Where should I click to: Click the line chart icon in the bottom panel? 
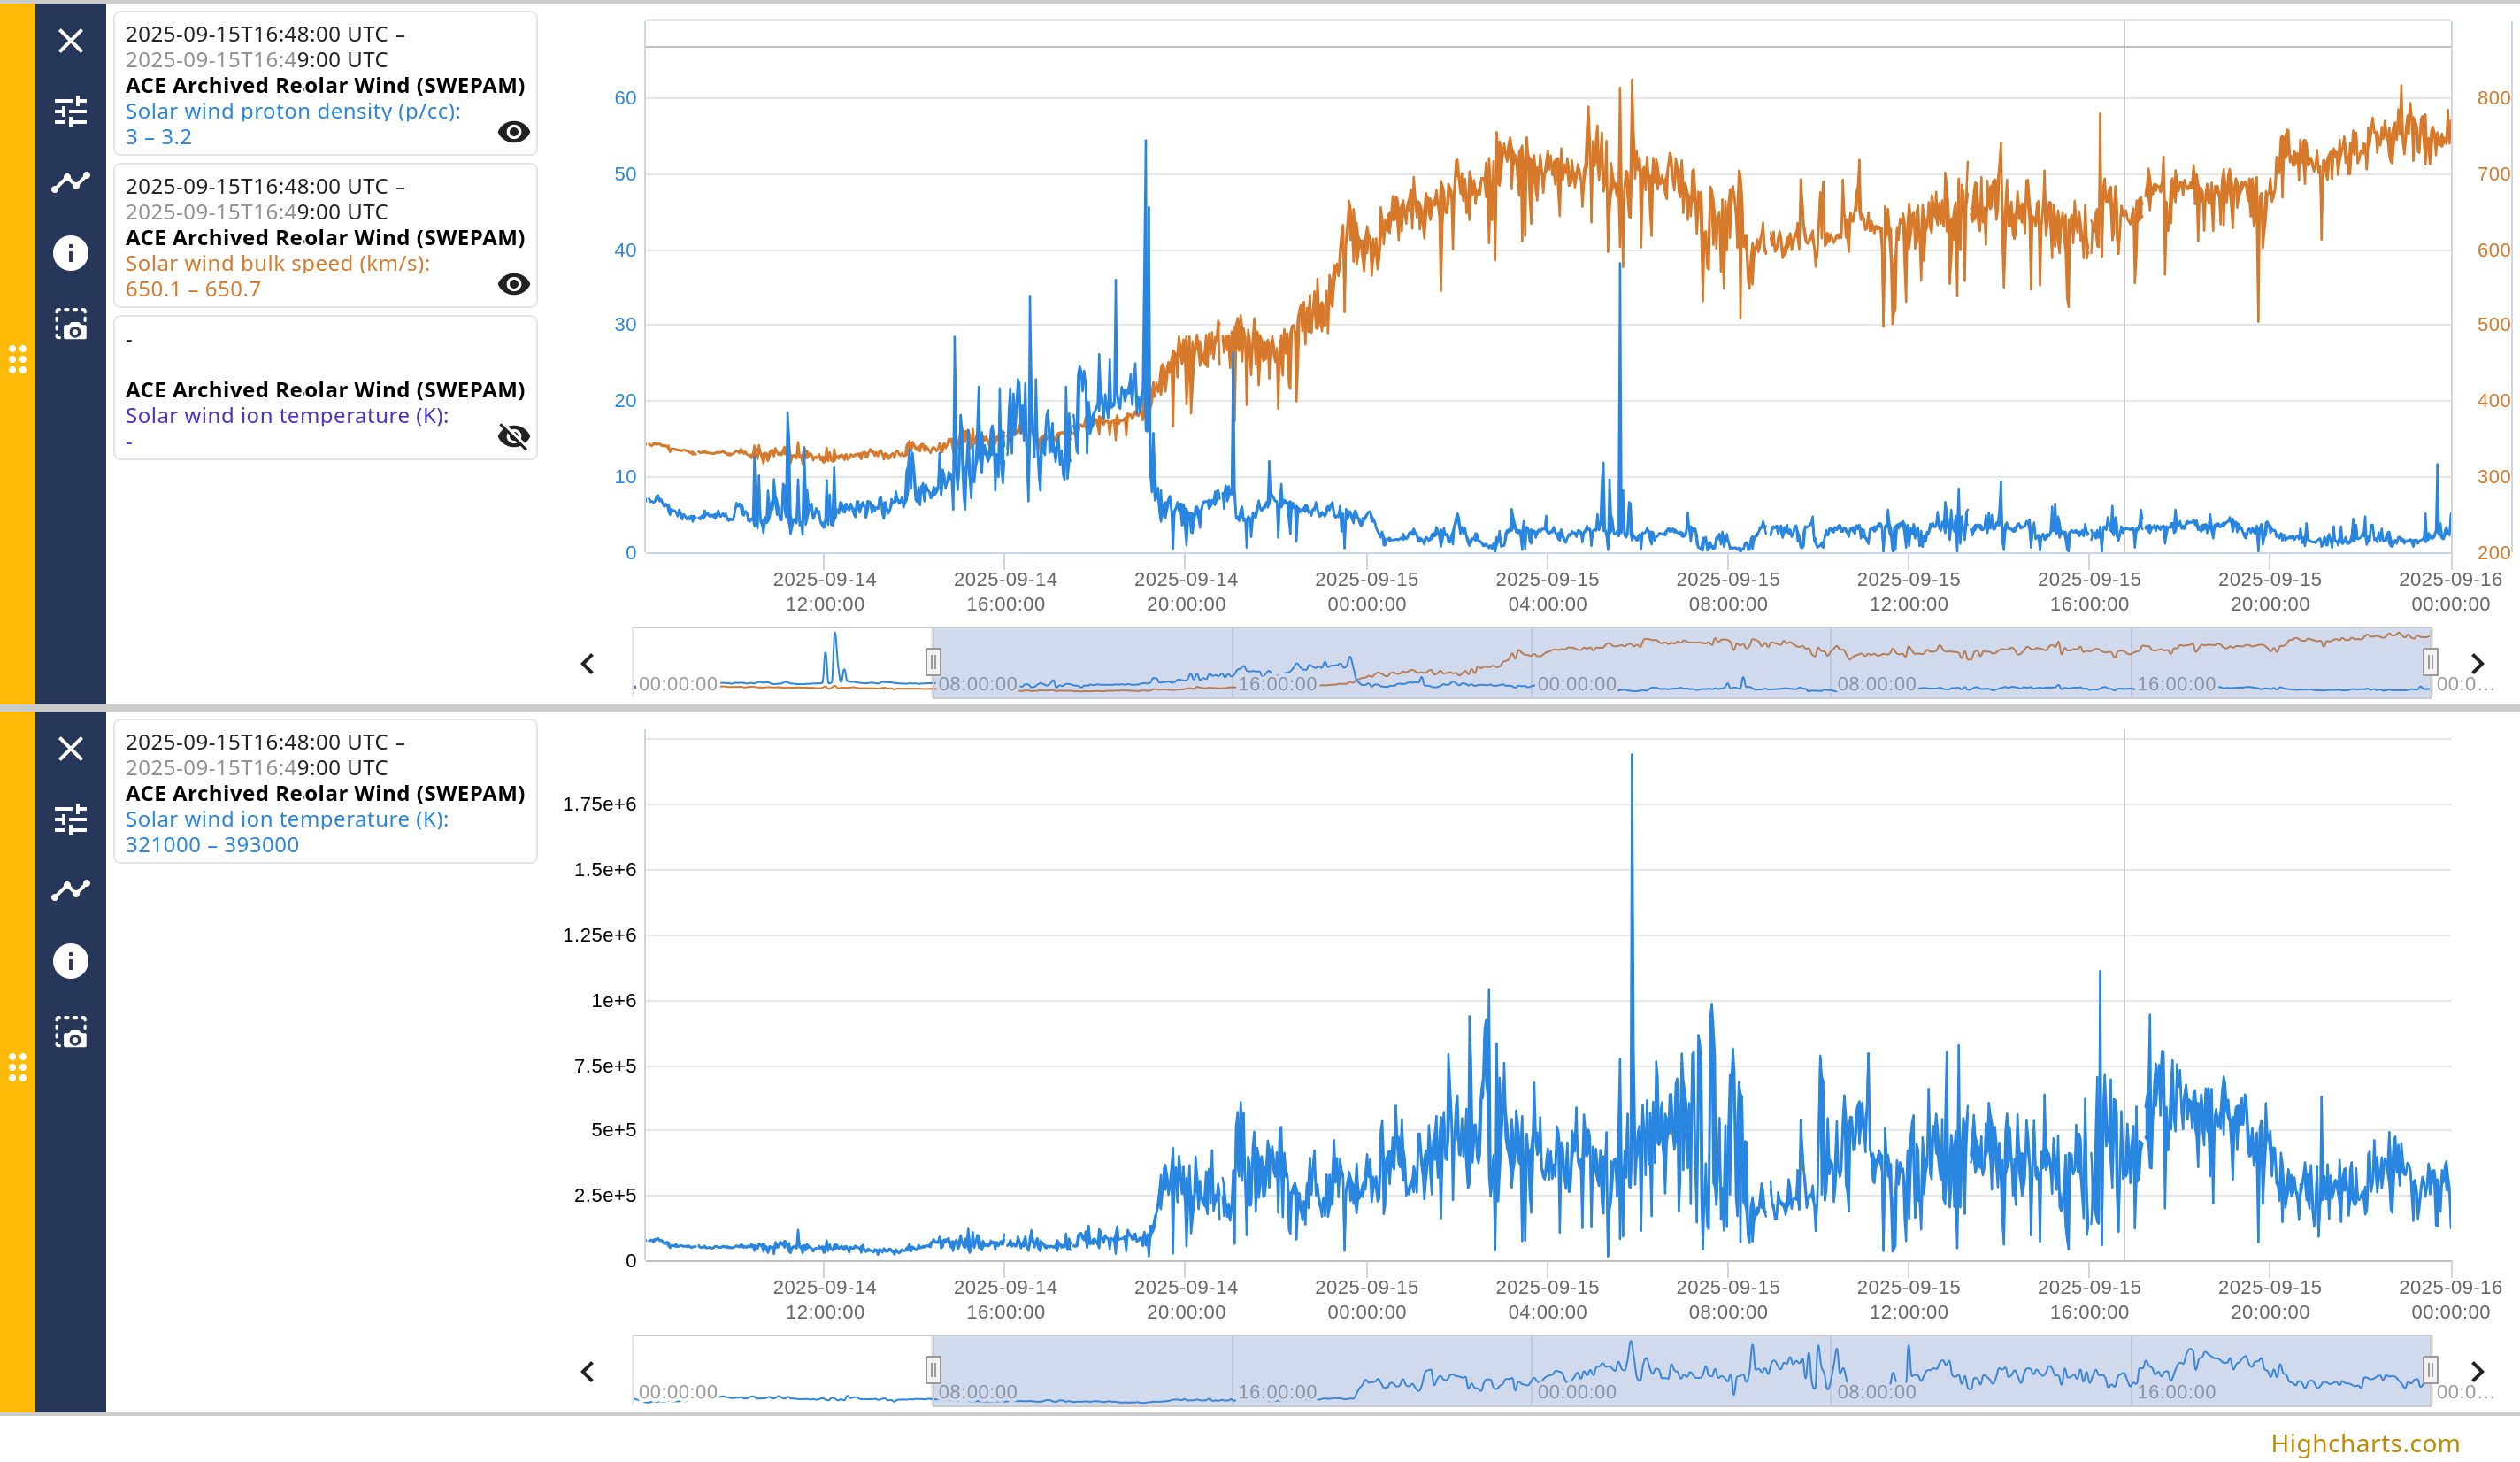70,890
